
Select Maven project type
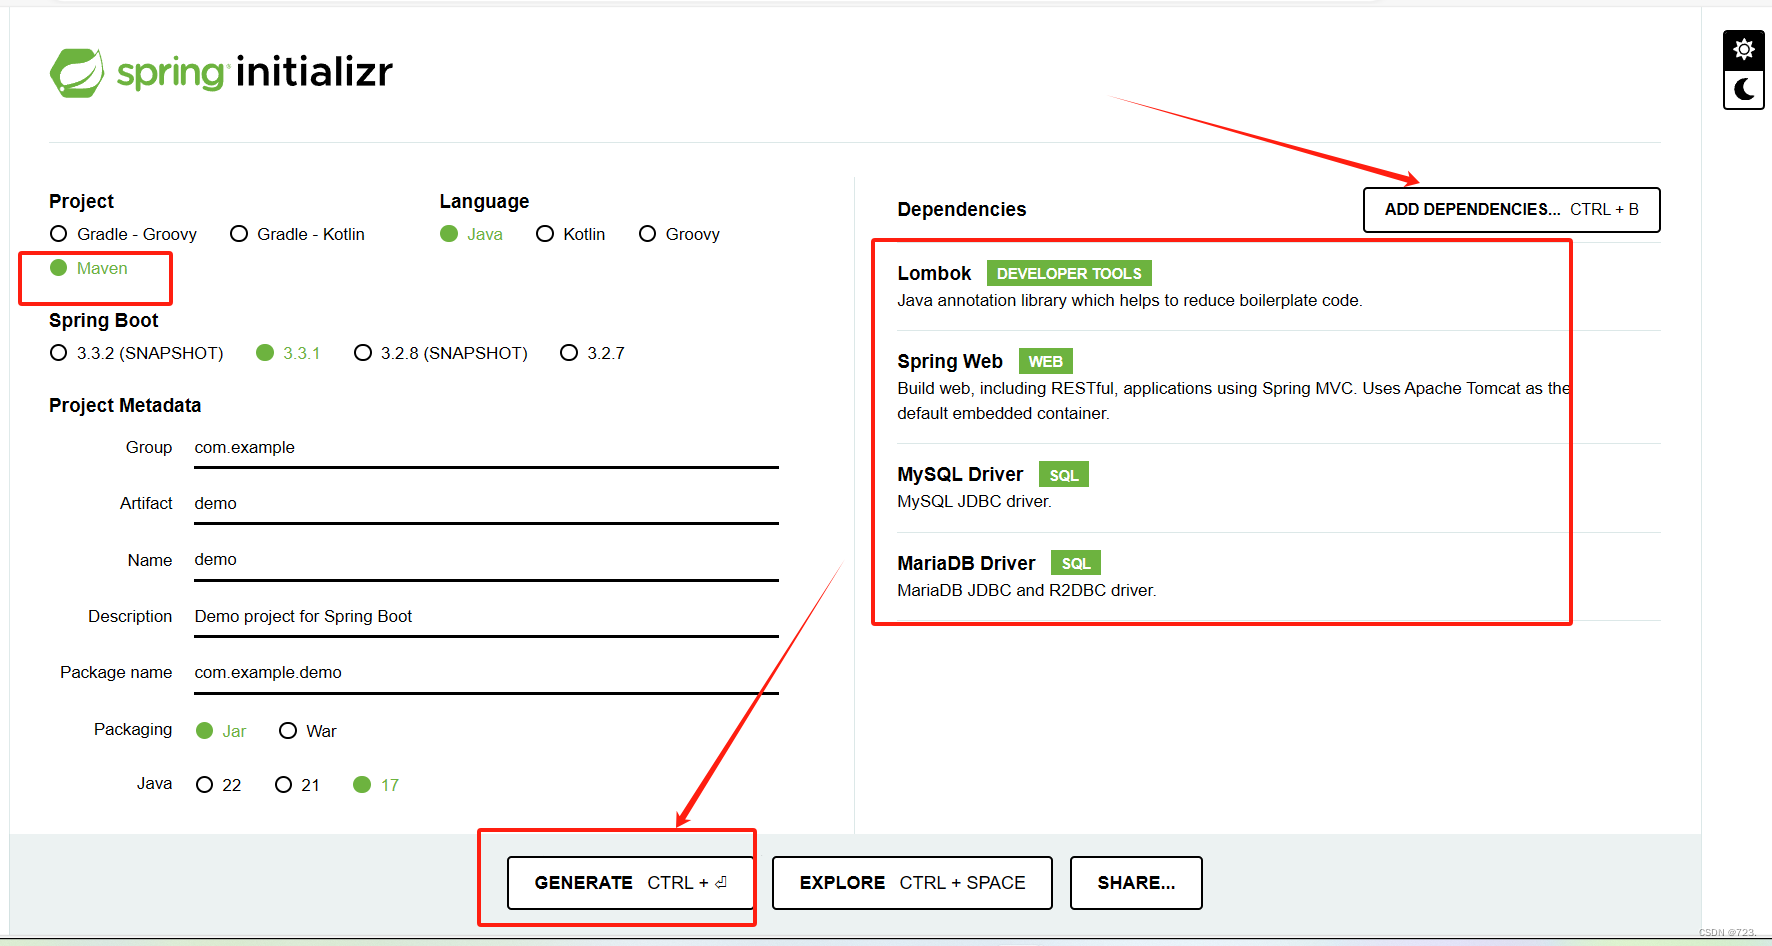tap(89, 268)
